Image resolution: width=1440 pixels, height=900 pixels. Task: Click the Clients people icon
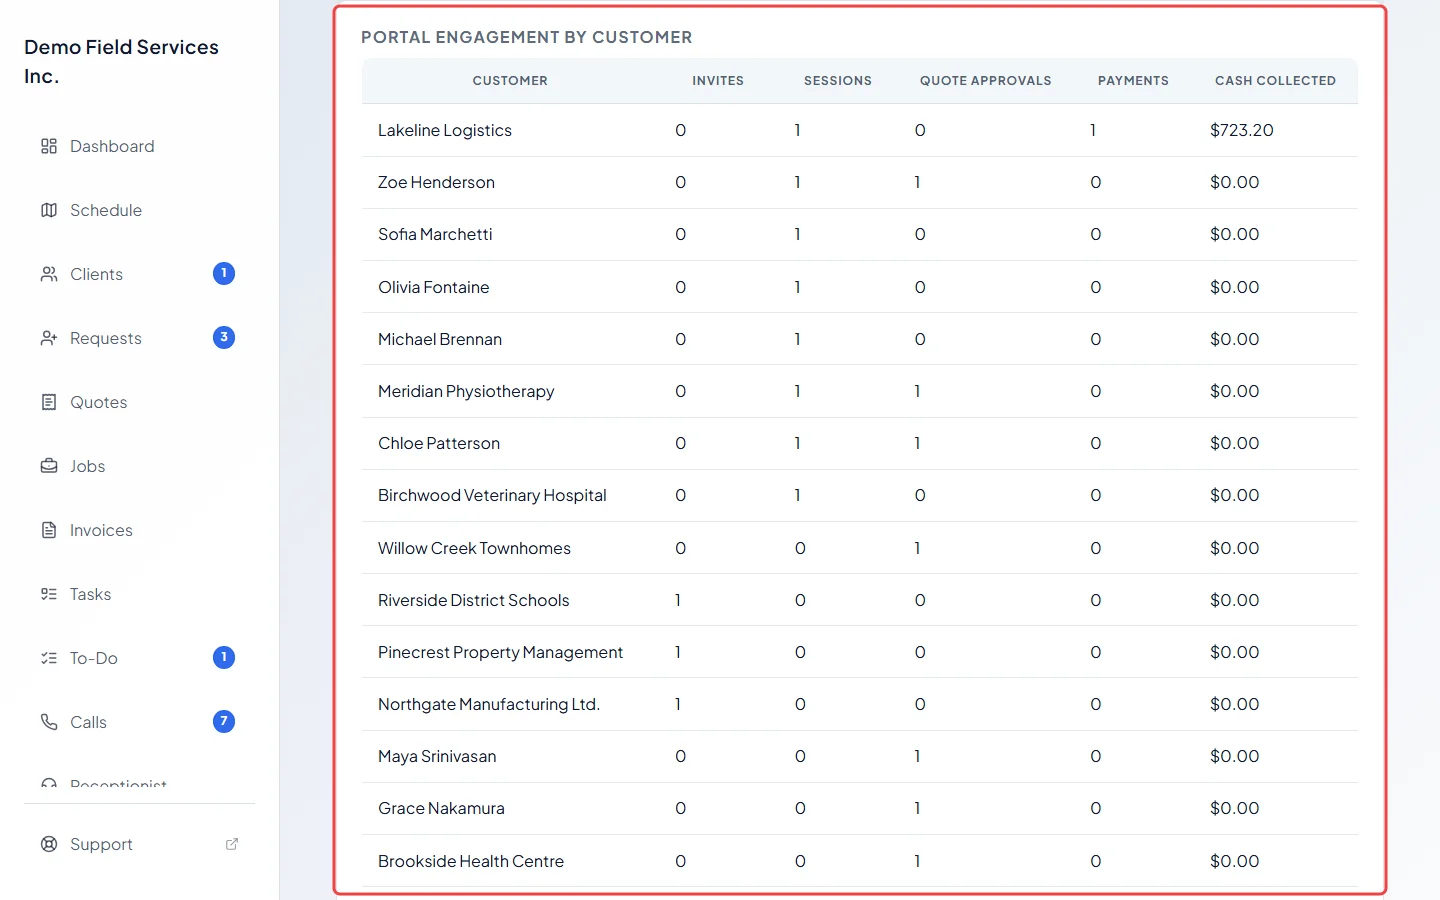coord(49,274)
